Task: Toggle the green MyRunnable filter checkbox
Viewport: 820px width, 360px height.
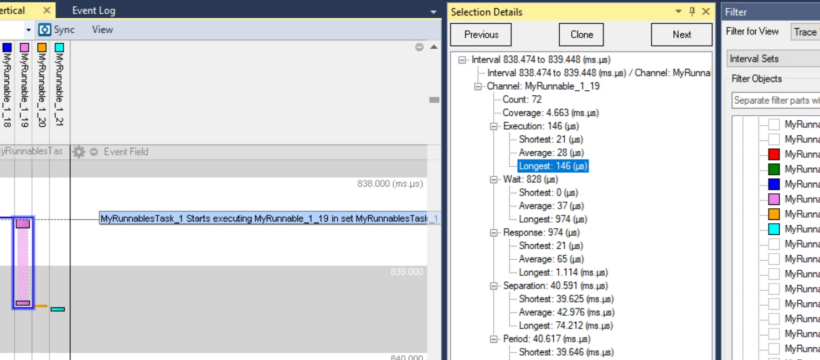Action: [774, 170]
